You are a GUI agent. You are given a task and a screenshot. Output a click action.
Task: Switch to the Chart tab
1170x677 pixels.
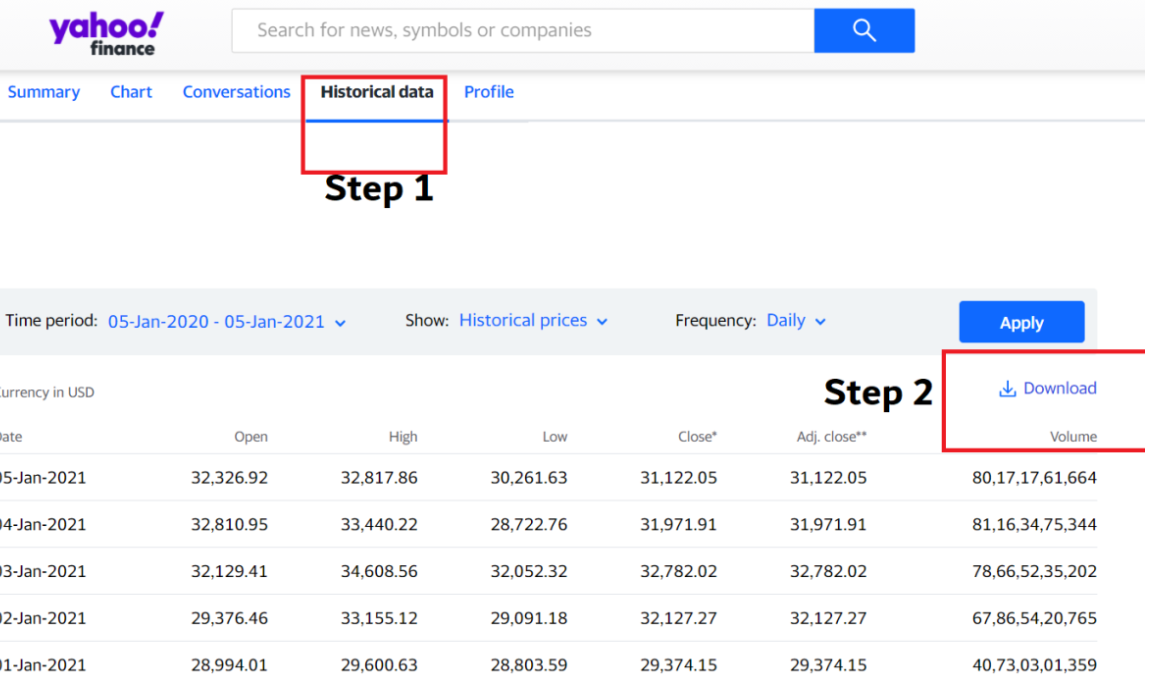coord(131,92)
